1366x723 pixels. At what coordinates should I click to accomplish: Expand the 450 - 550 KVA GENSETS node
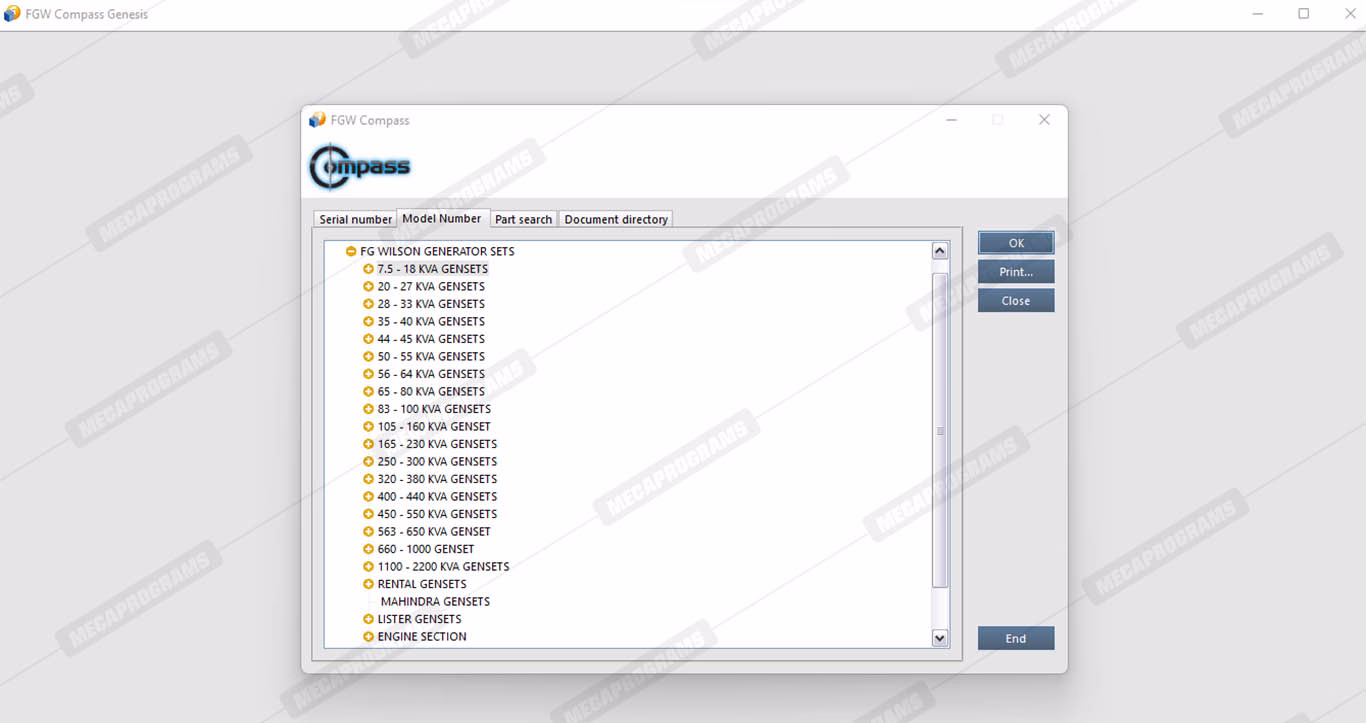click(x=368, y=514)
